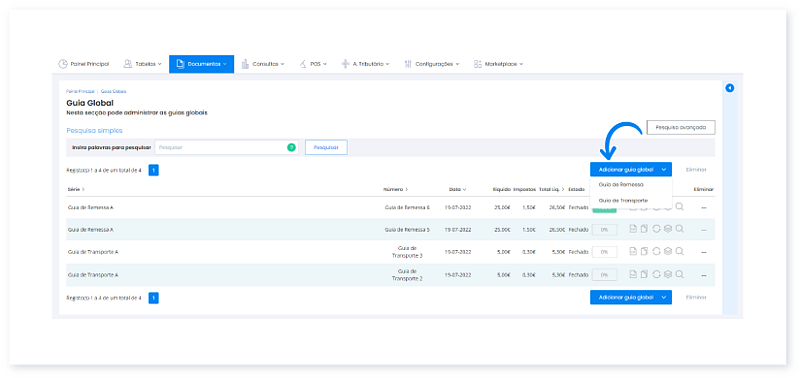Select the number cell Guia de Transporte 2

pyautogui.click(x=407, y=274)
